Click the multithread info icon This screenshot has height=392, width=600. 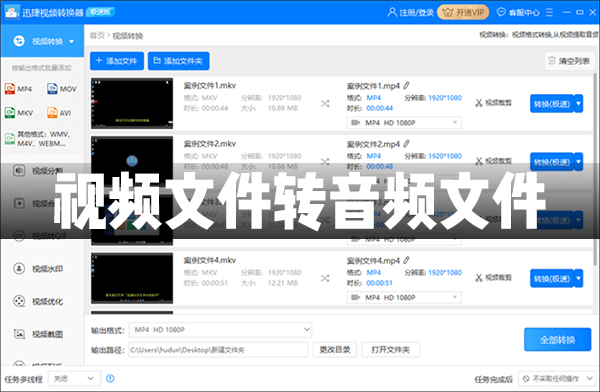point(110,379)
